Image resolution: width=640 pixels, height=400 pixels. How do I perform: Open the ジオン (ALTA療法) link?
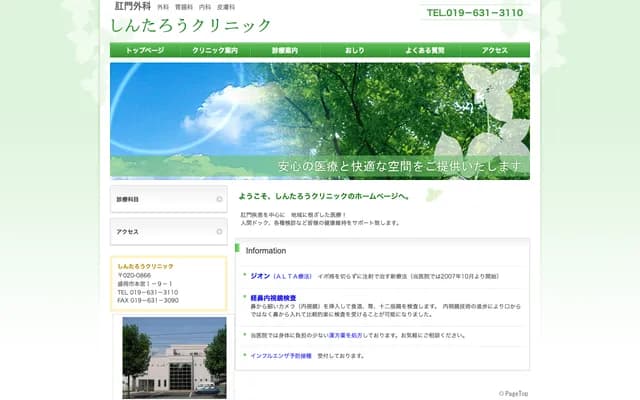280,274
